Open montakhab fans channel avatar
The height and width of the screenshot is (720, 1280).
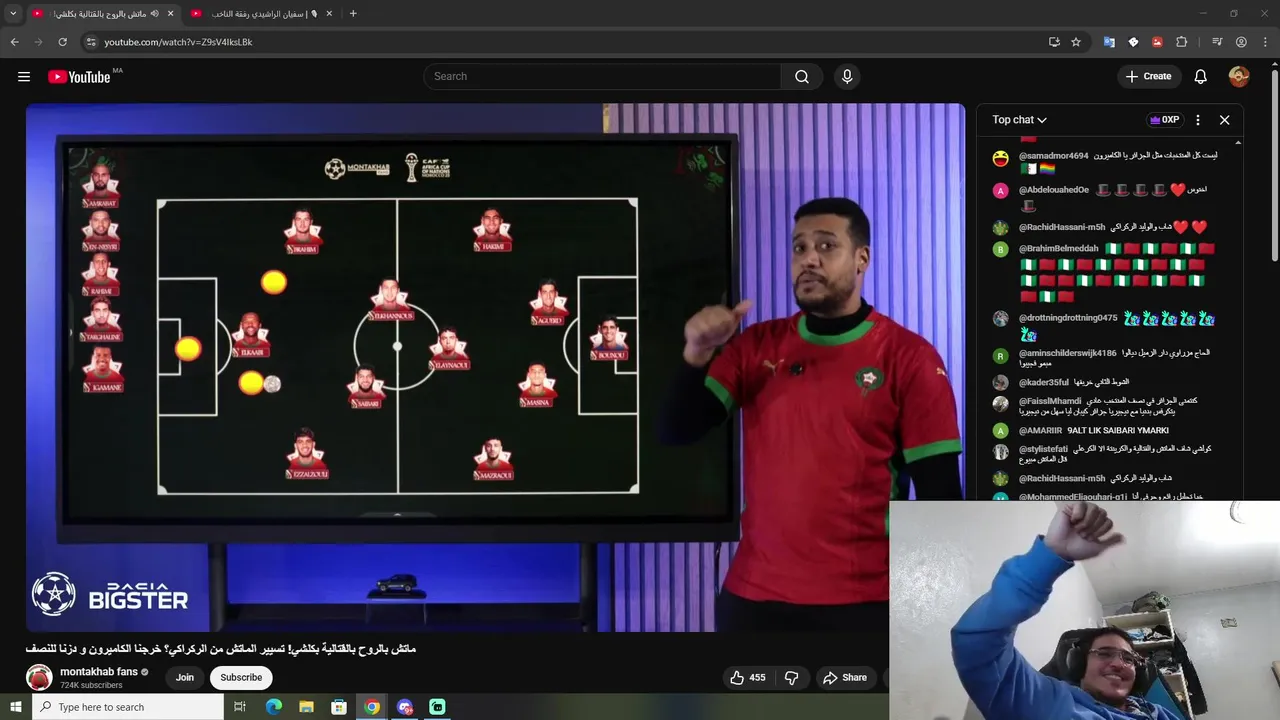(39, 678)
